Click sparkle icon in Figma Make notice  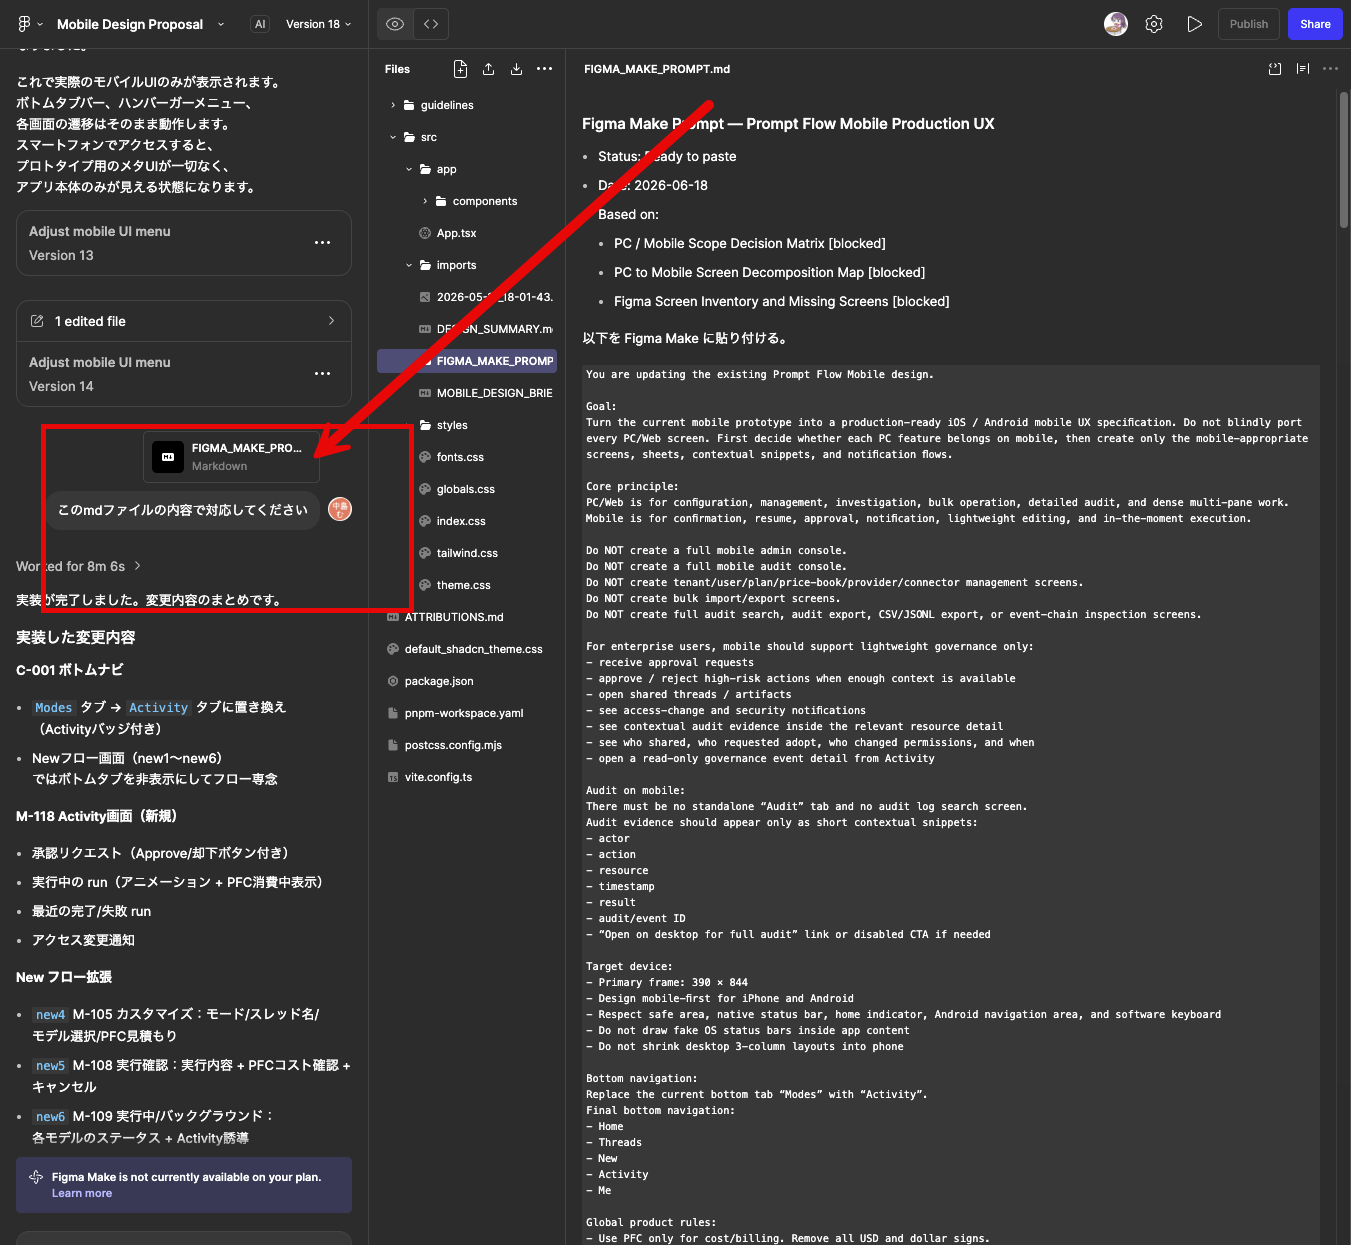pos(36,1177)
